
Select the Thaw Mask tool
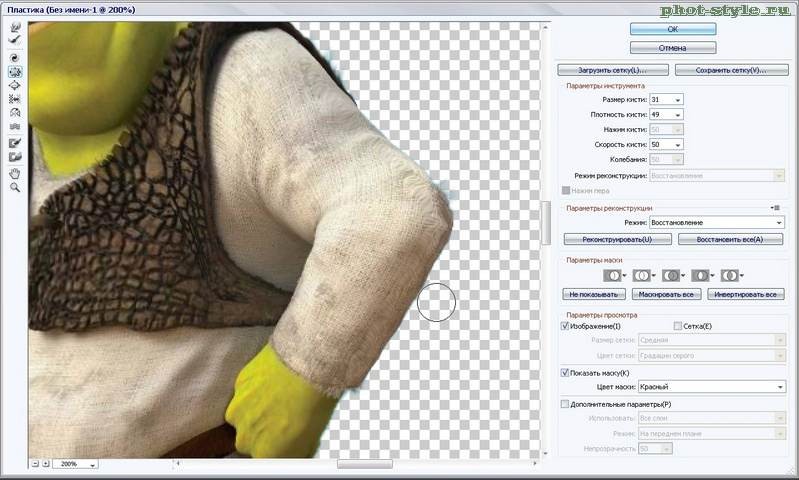(x=15, y=157)
